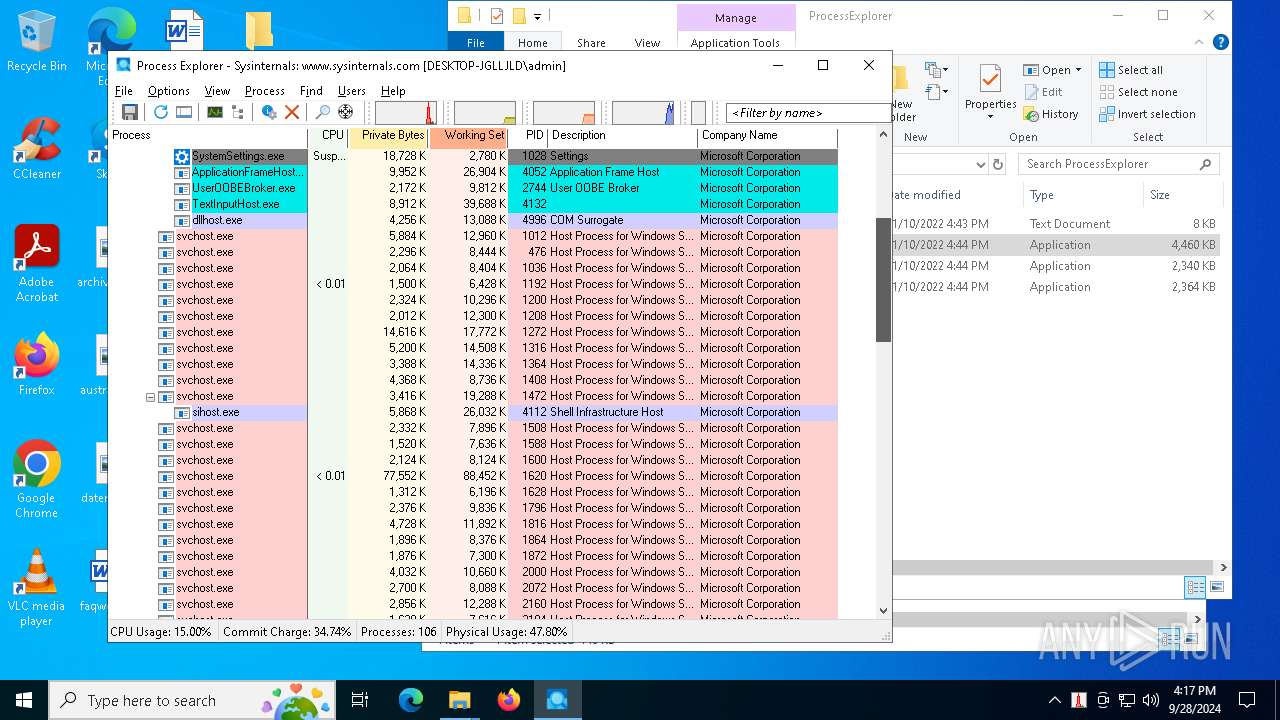This screenshot has height=720, width=1280.
Task: Open the Application Tools tab in File Explorer
Action: pos(735,43)
